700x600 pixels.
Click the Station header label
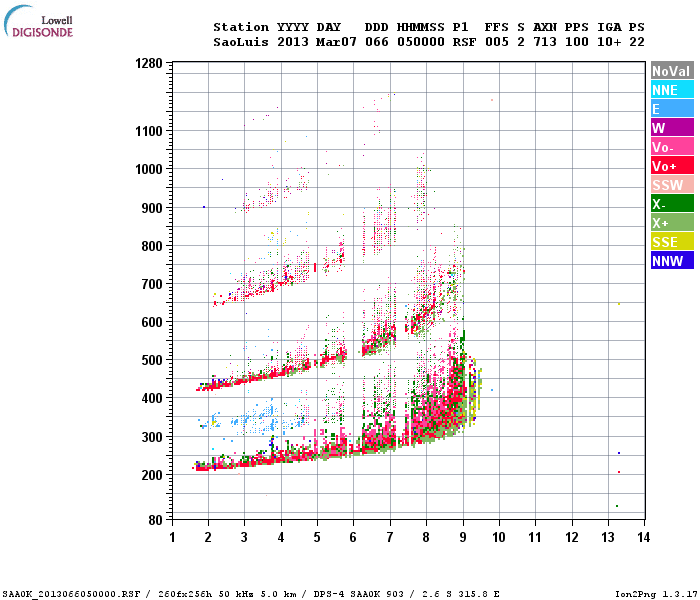[x=241, y=27]
